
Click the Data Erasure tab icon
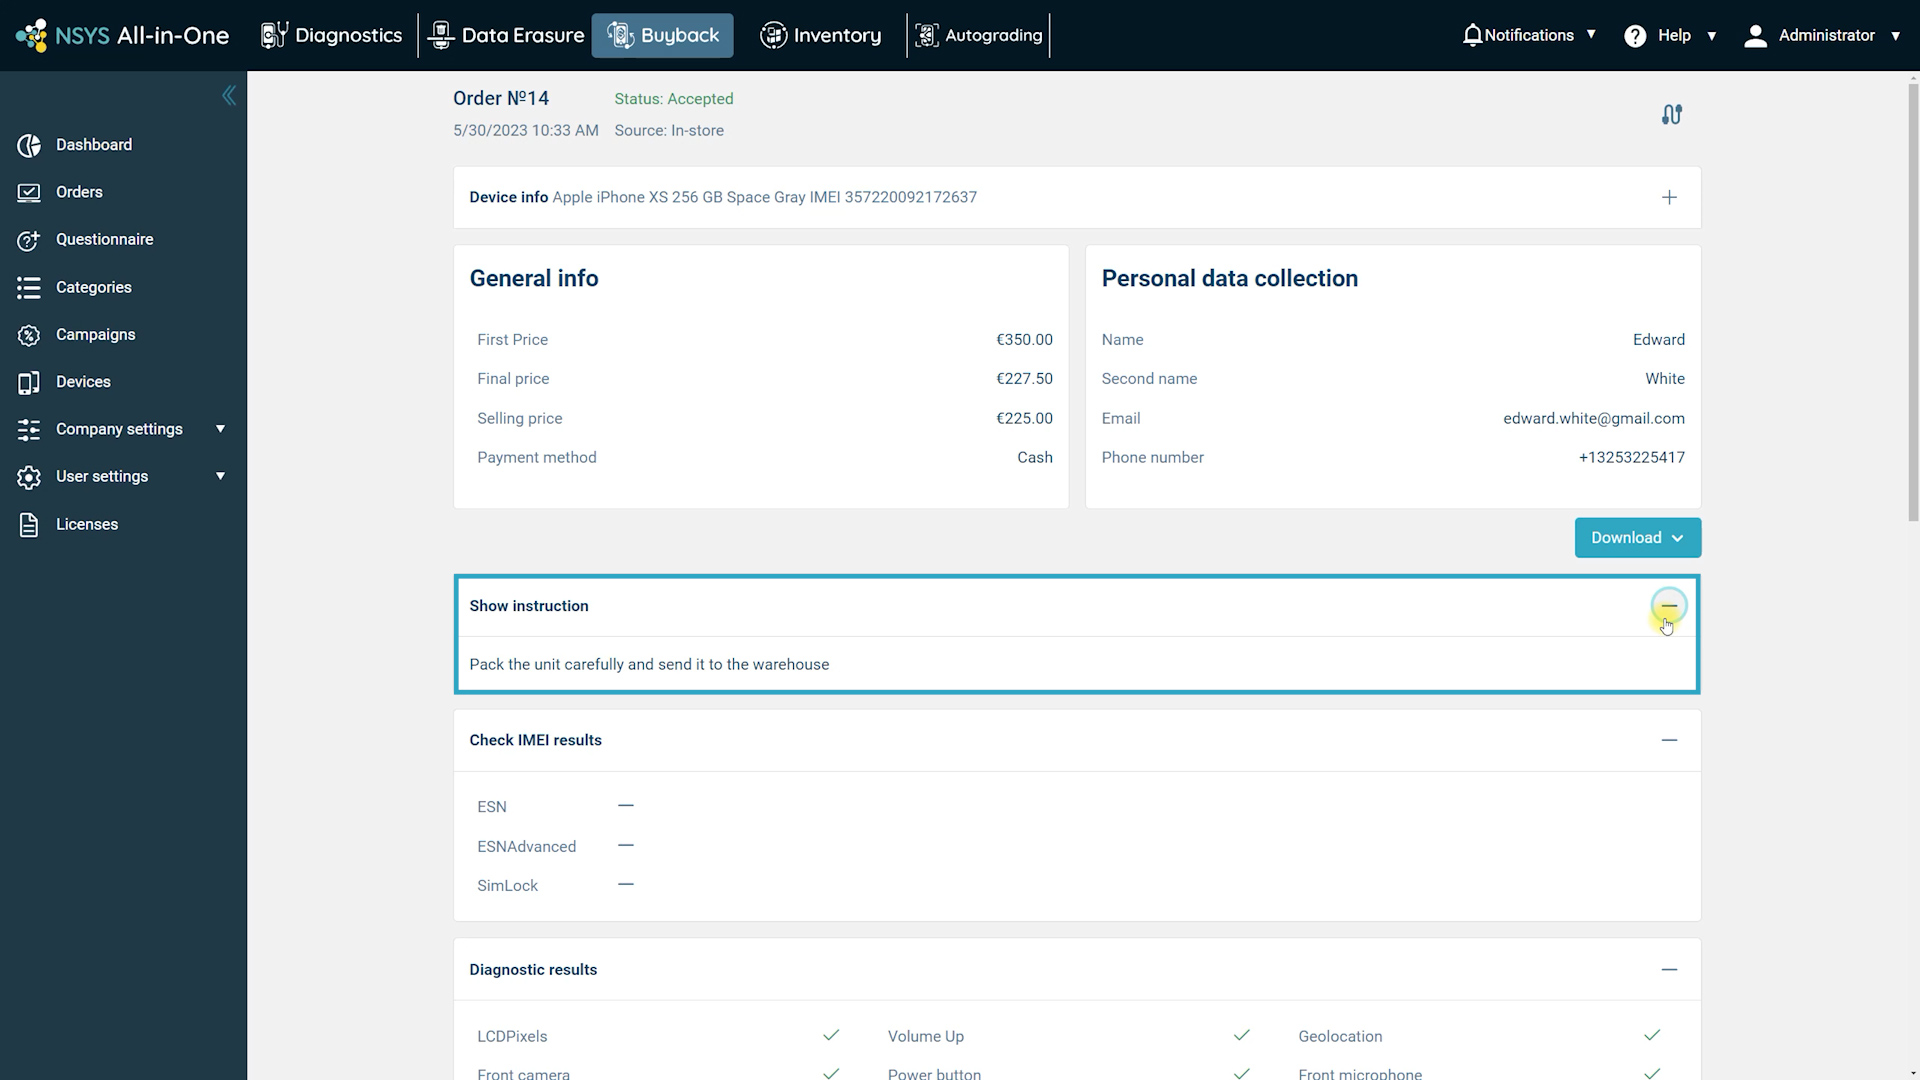440,35
